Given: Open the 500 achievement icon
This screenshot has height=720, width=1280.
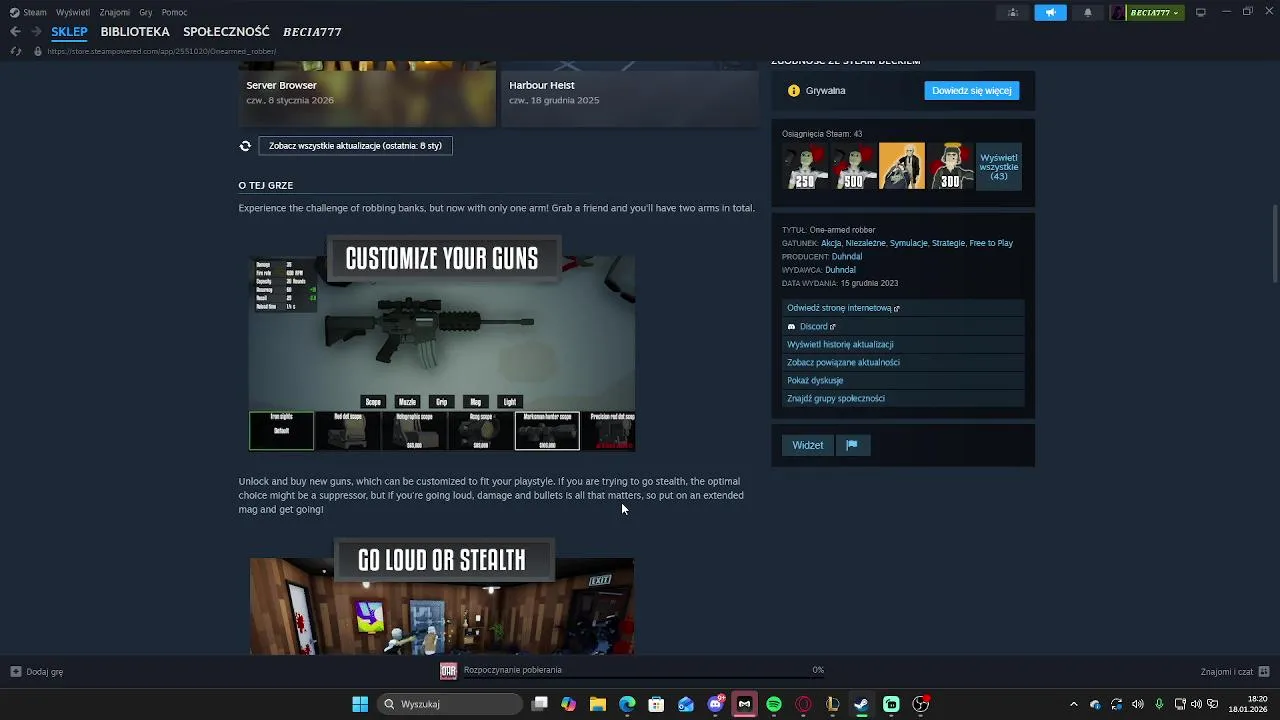Looking at the screenshot, I should click(x=853, y=166).
